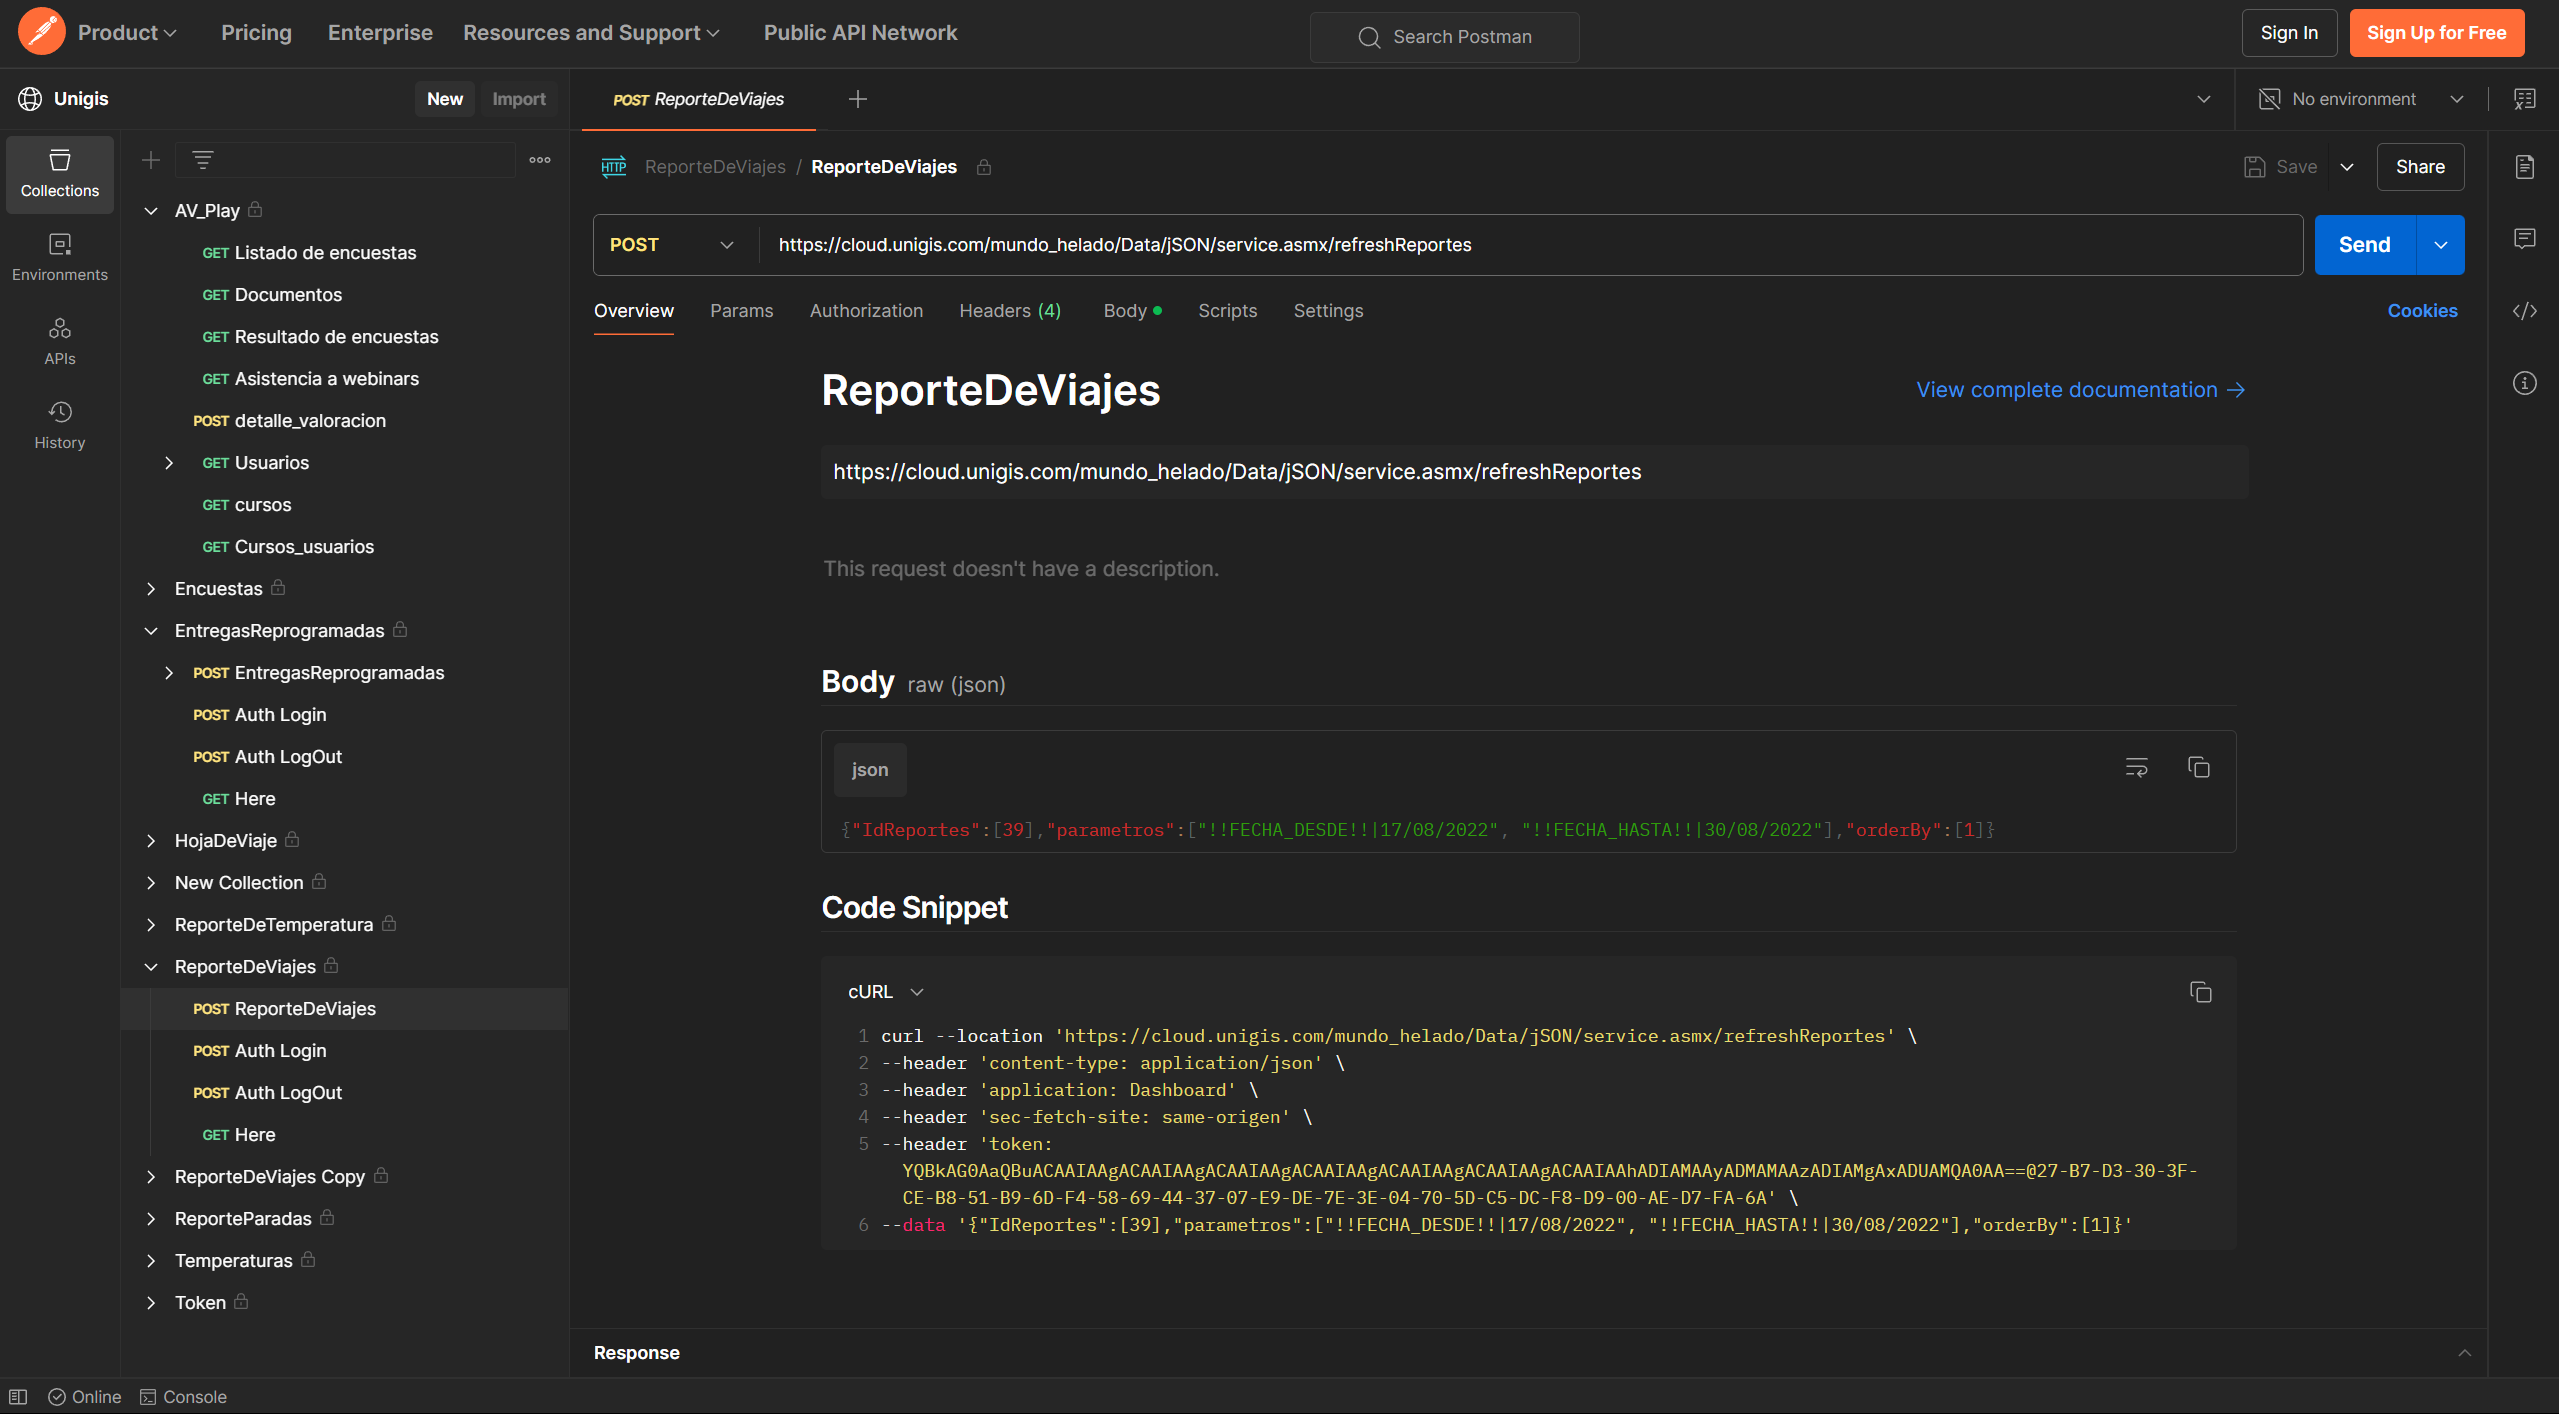The width and height of the screenshot is (2559, 1414).
Task: Open the Save options dropdown arrow
Action: pos(2347,167)
